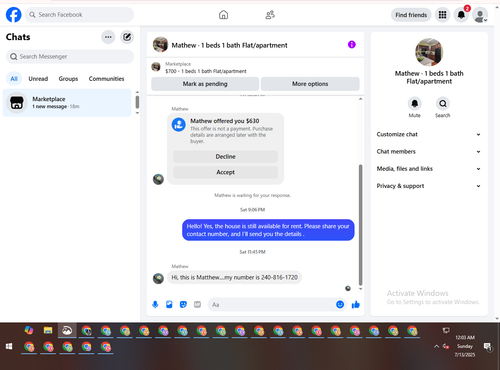The image size is (500, 370).
Task: Select the All chats filter tab
Action: (14, 79)
